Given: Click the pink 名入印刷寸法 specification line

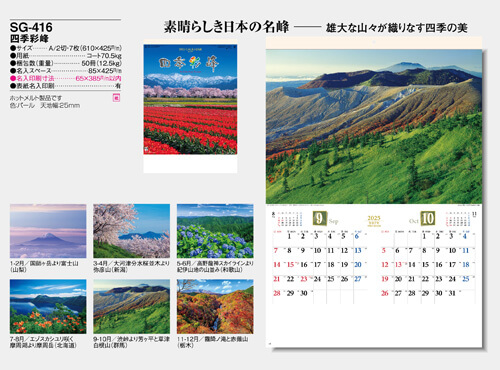Looking at the screenshot, I should coord(65,78).
